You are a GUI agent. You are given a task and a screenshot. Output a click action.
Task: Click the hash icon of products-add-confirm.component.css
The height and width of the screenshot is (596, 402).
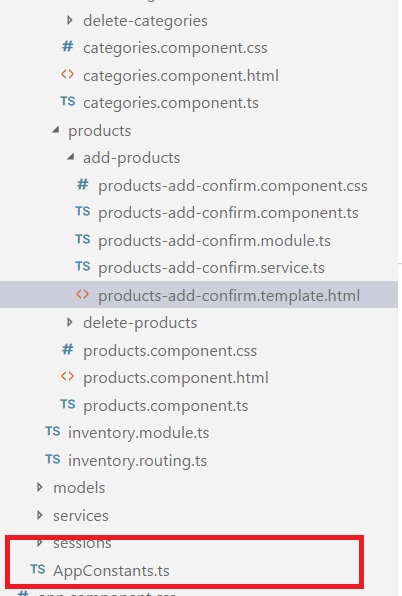83,185
